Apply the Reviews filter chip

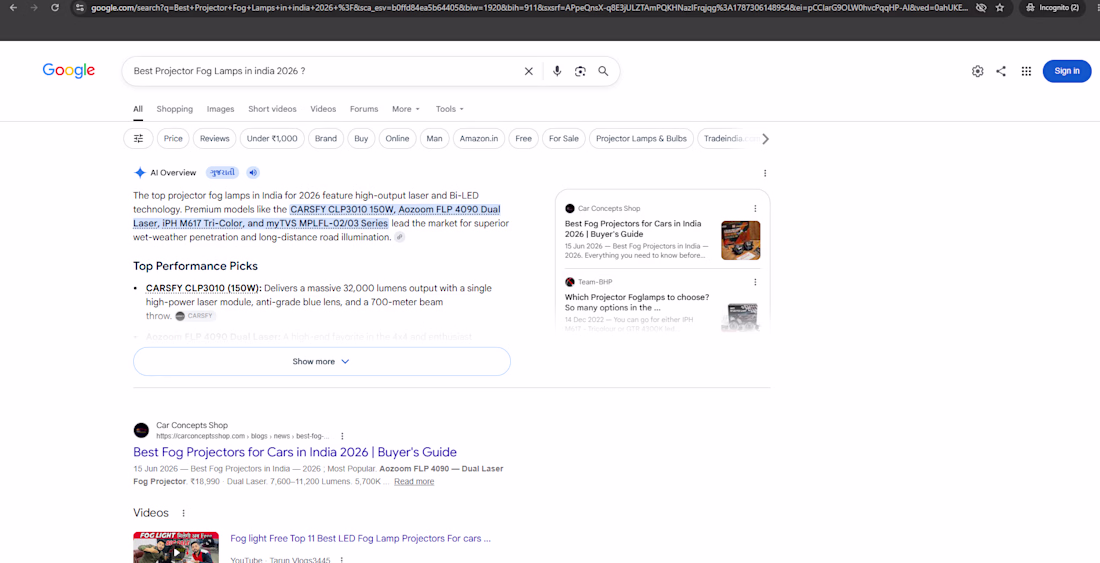[215, 139]
